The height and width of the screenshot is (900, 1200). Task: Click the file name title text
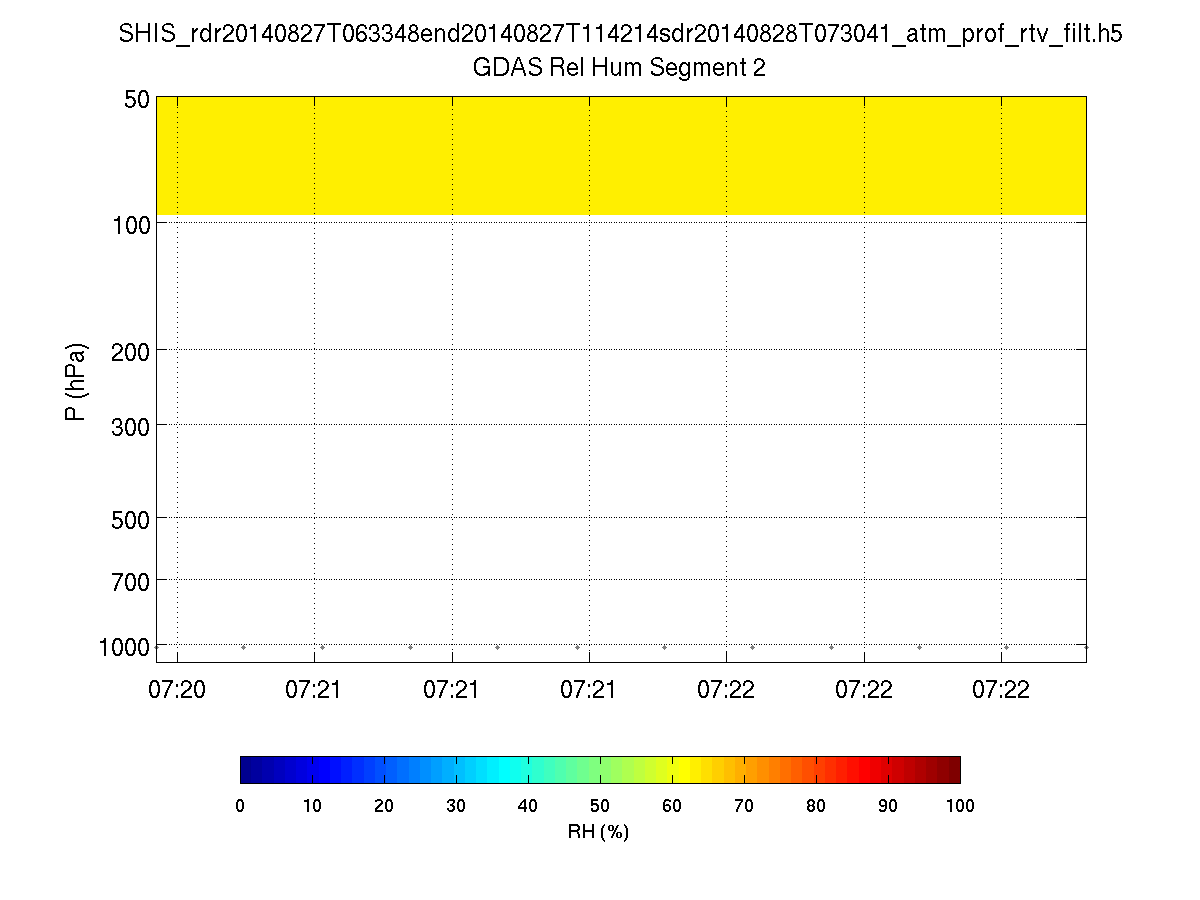(x=620, y=34)
